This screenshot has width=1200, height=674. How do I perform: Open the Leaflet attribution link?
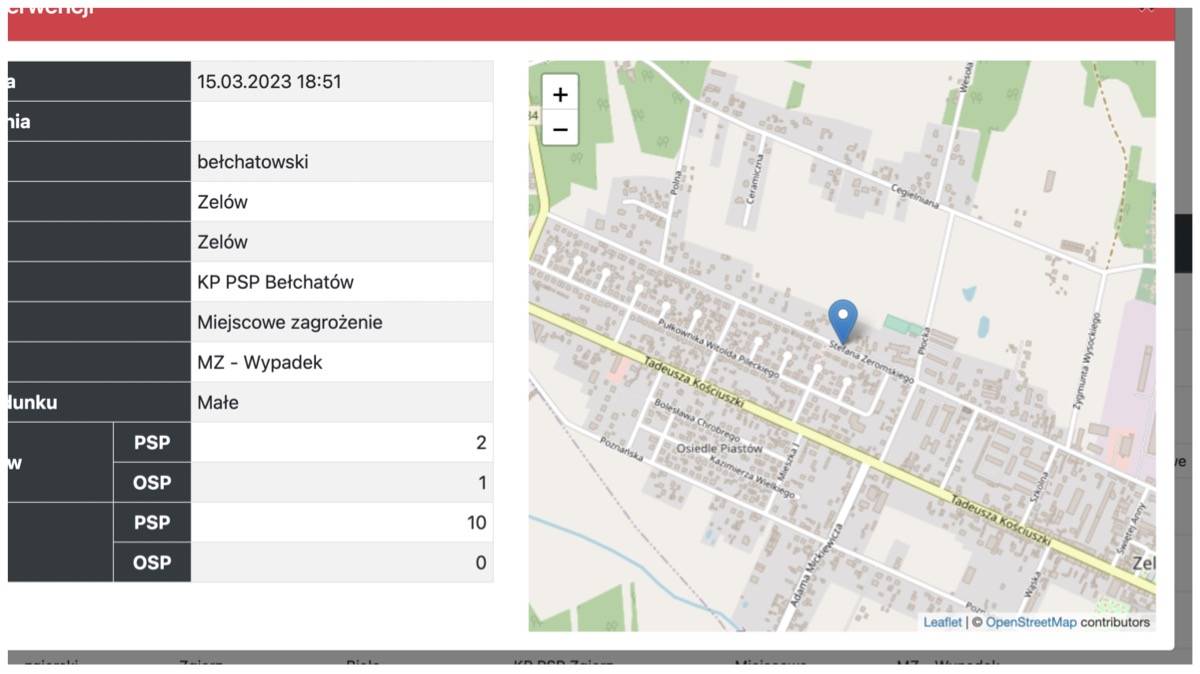(942, 622)
